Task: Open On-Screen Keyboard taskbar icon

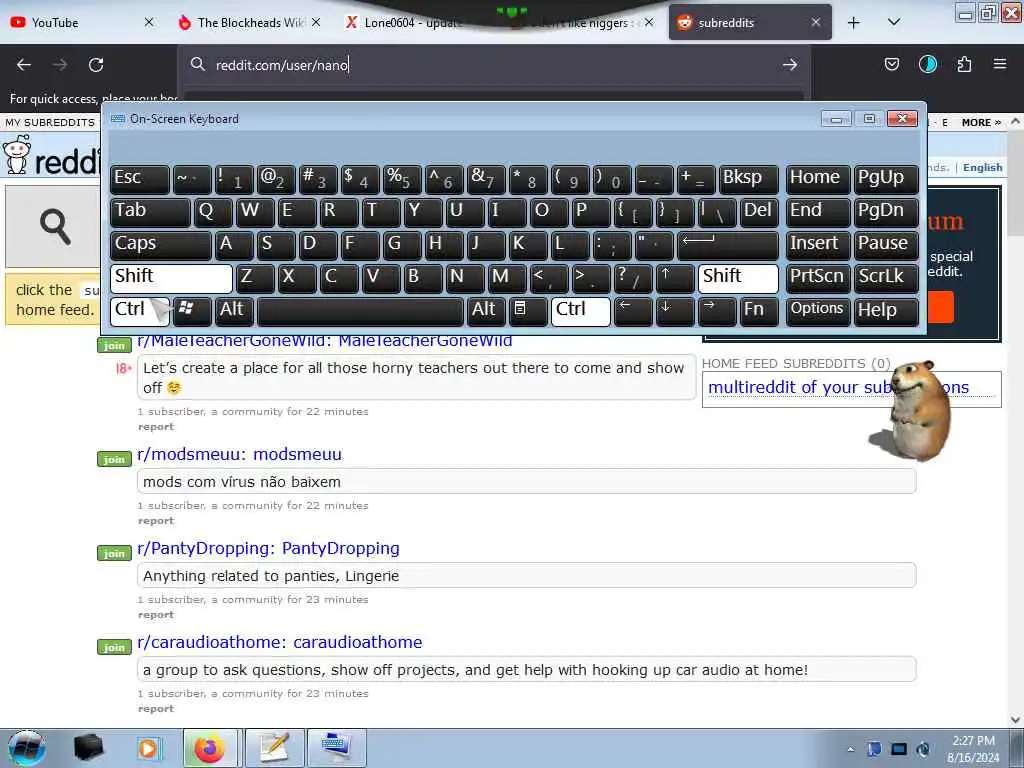Action: [336, 748]
